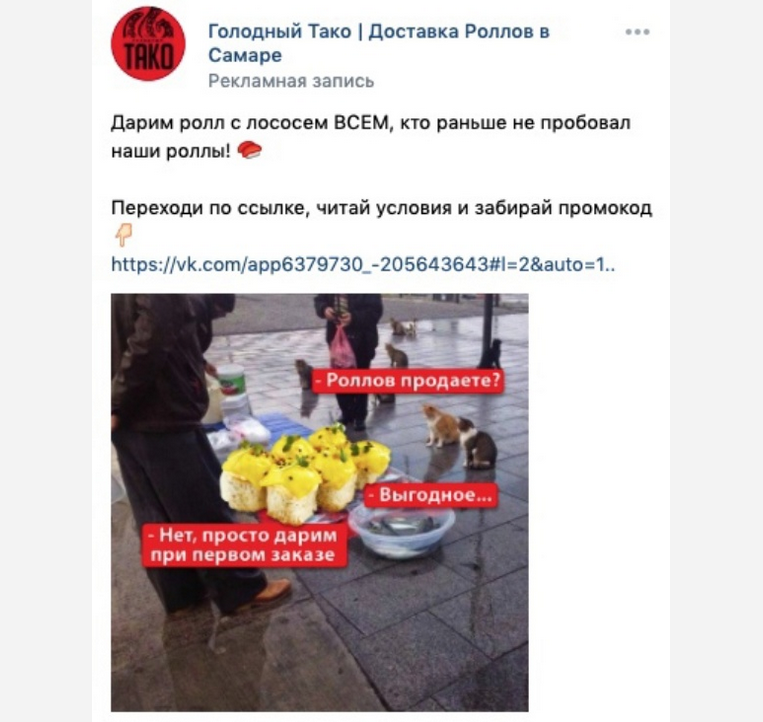
Task: Open the three-dot post options menu
Action: [637, 32]
